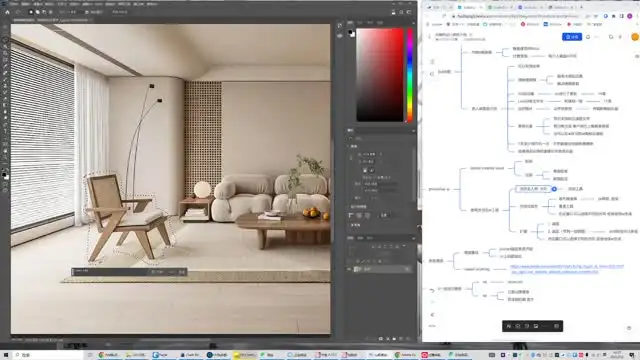Click the back arrow in mind map header

[429, 37]
